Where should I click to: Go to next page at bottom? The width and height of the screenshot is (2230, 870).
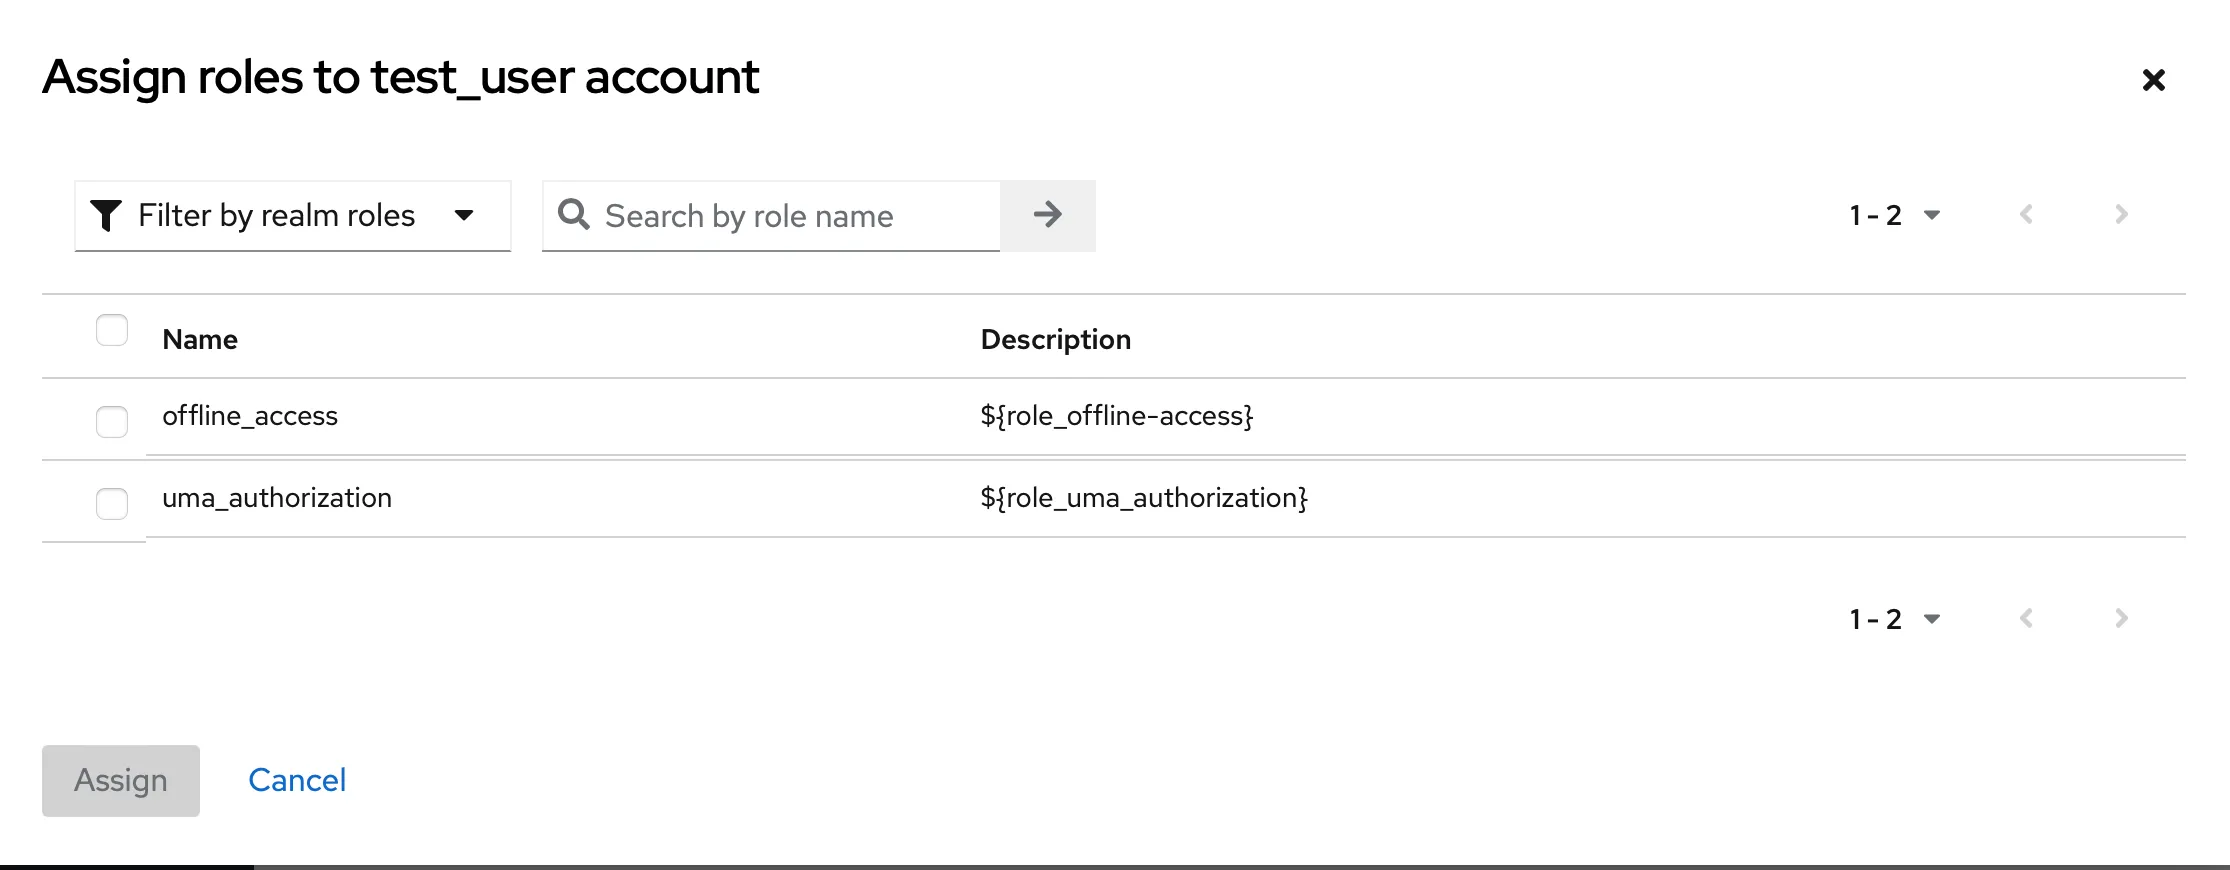[x=2121, y=619]
